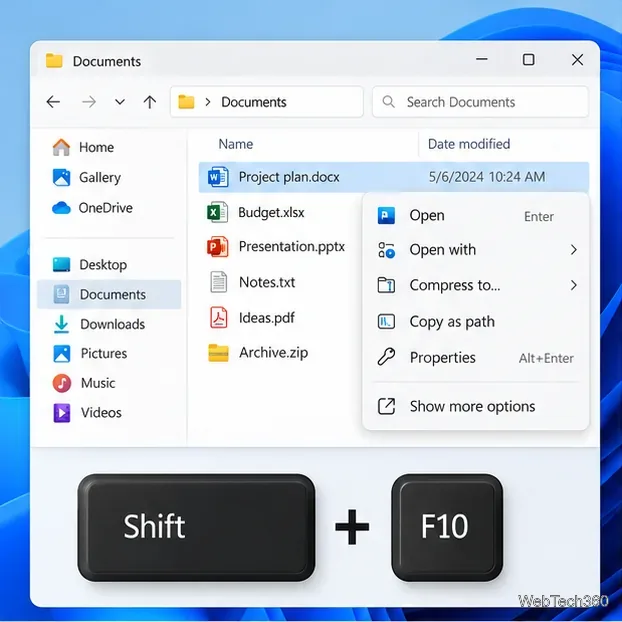Click the Home house icon
The height and width of the screenshot is (622, 622).
[x=61, y=147]
